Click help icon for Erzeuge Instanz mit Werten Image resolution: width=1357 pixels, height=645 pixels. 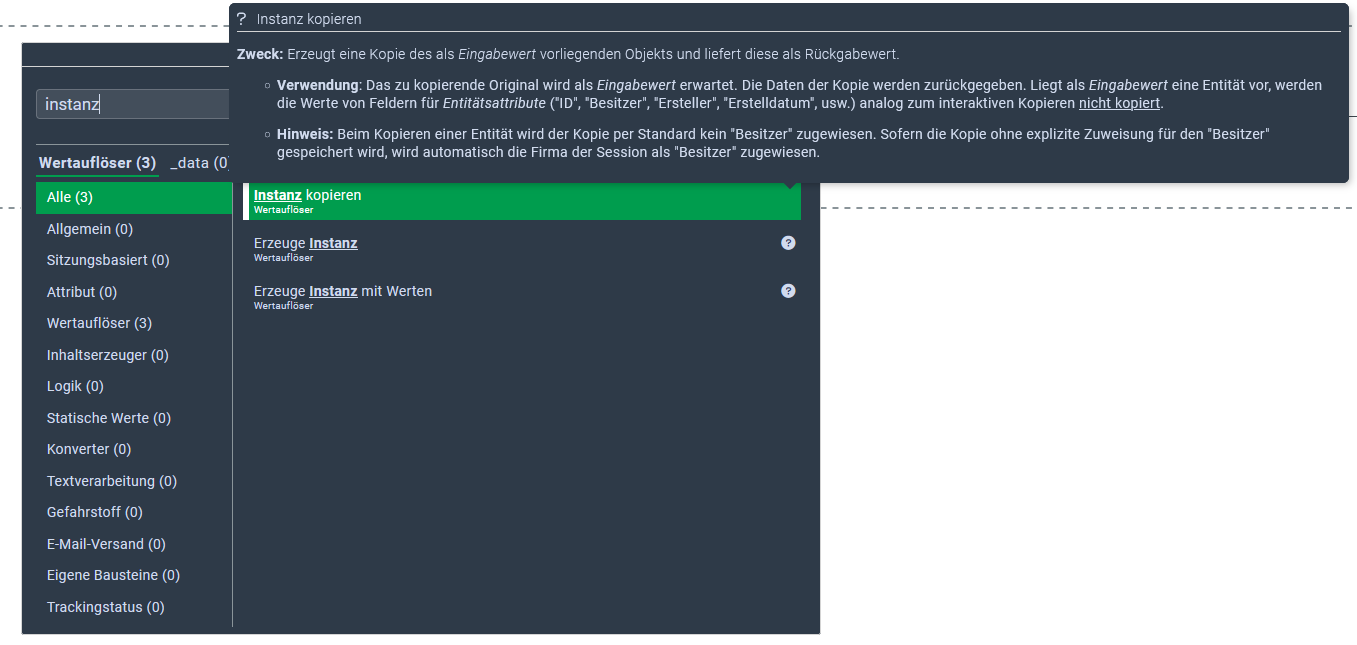pyautogui.click(x=788, y=291)
